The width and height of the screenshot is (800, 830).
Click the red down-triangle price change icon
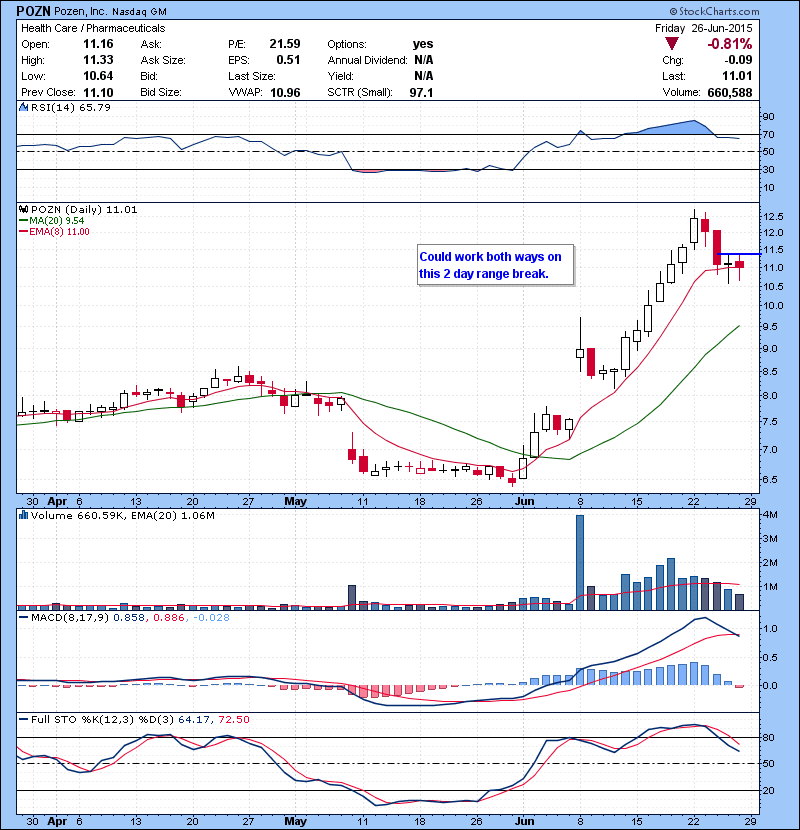[672, 44]
